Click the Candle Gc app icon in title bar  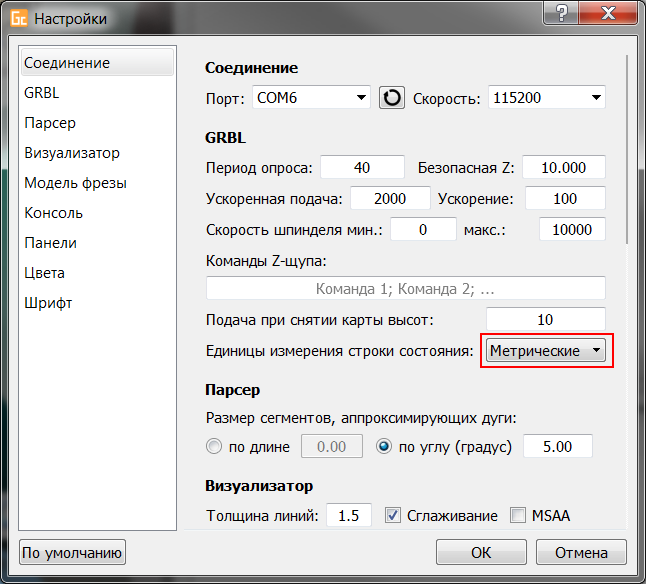[19, 19]
